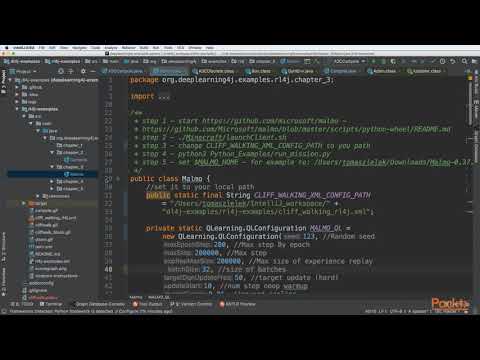Click the VCS Revert arrow icon
Screen dimensions: 480x360
click(453, 61)
